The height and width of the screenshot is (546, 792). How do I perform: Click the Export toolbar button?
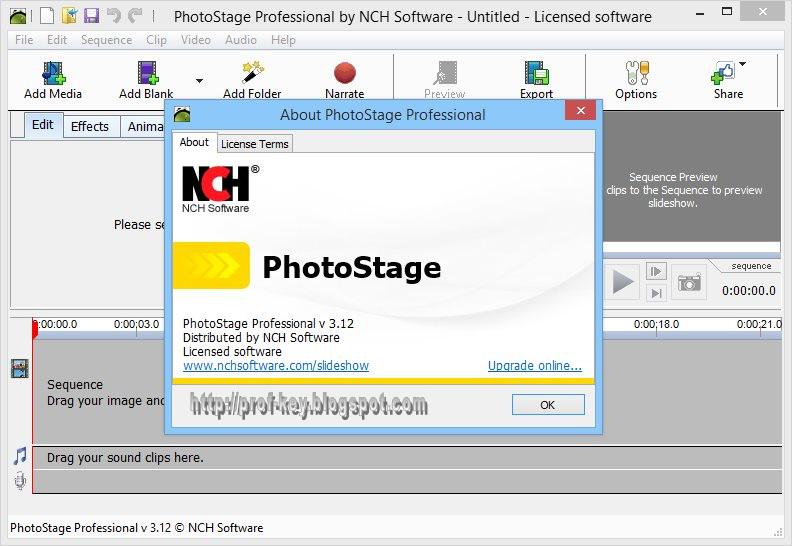coord(536,80)
